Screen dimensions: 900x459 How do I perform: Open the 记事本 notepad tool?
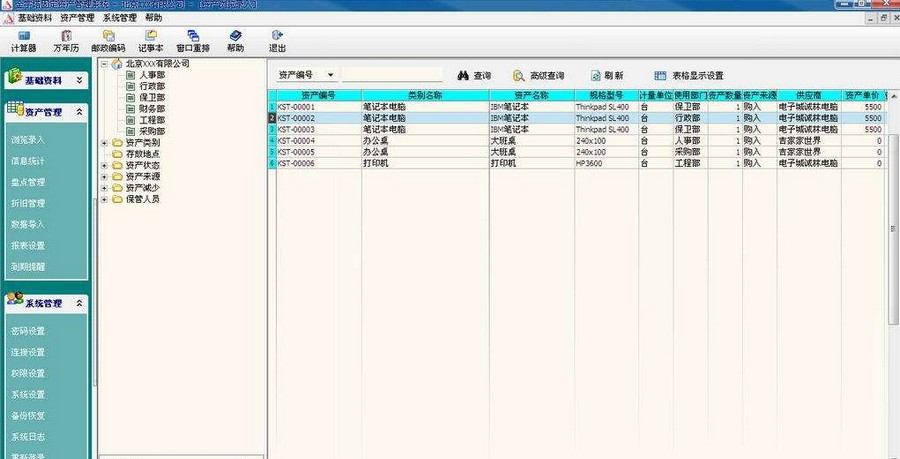point(150,41)
